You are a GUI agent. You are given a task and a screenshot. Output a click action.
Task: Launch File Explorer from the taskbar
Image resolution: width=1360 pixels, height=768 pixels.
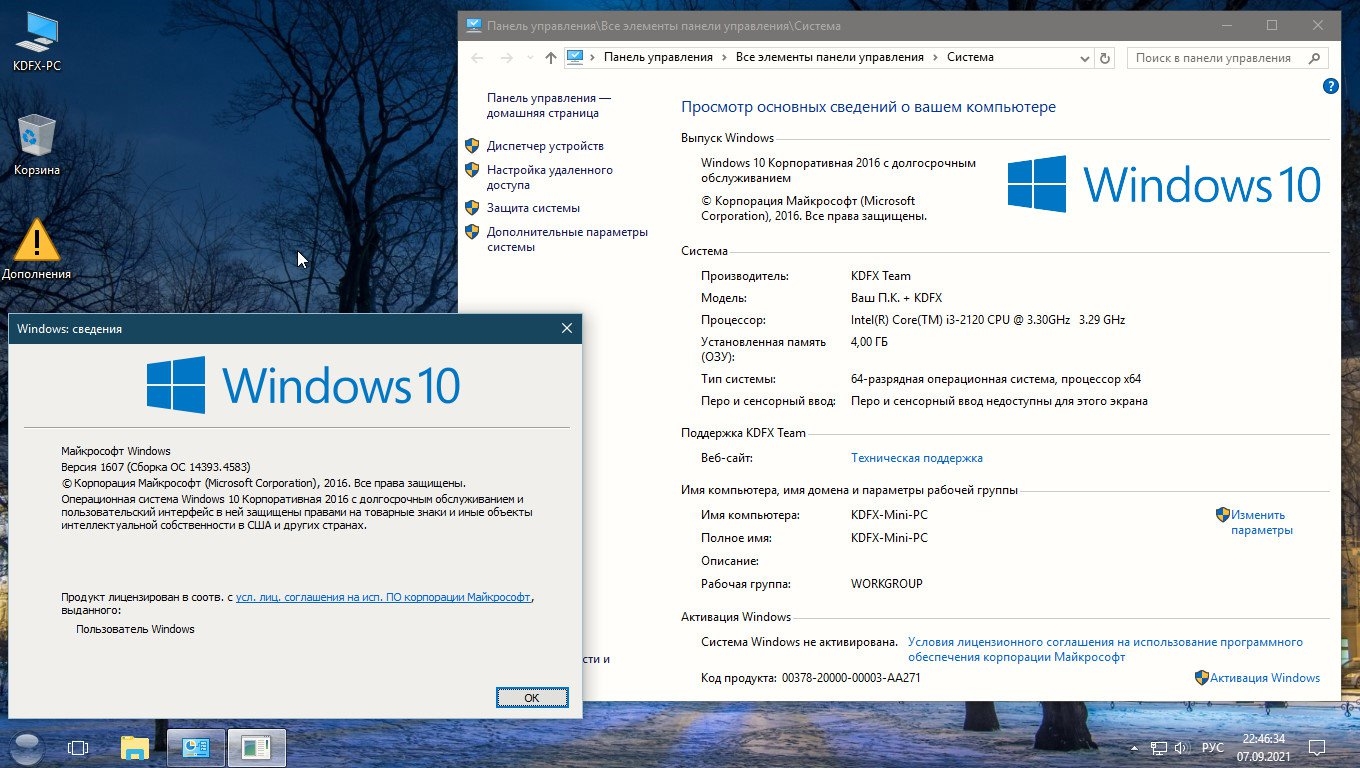(x=135, y=747)
